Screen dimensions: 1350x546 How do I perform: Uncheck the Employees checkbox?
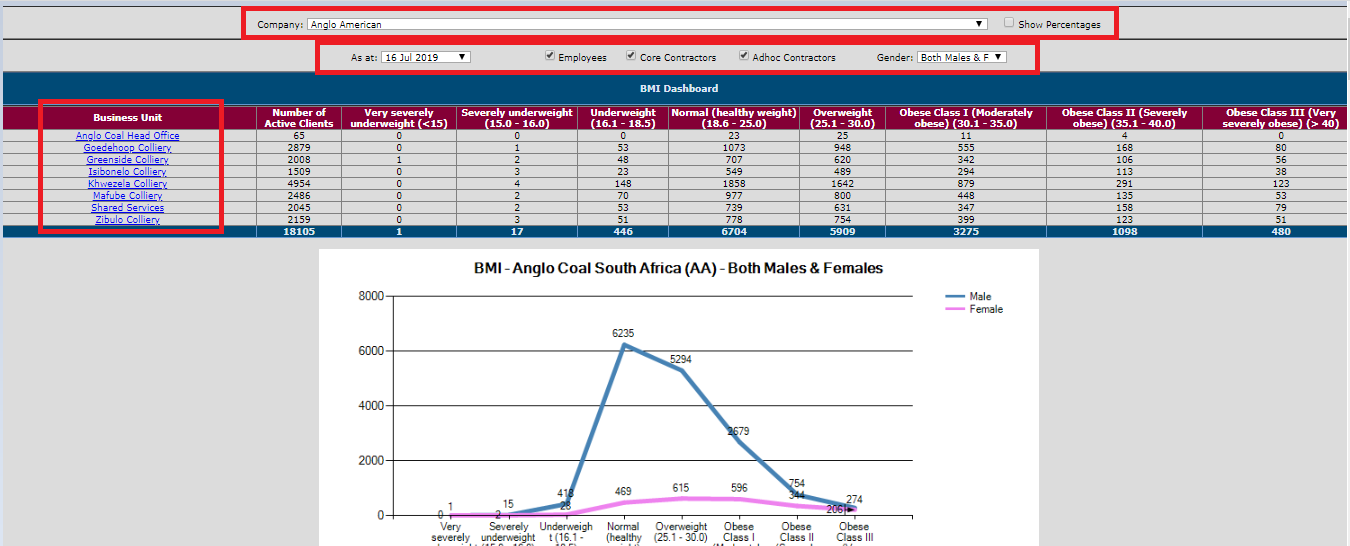[550, 56]
